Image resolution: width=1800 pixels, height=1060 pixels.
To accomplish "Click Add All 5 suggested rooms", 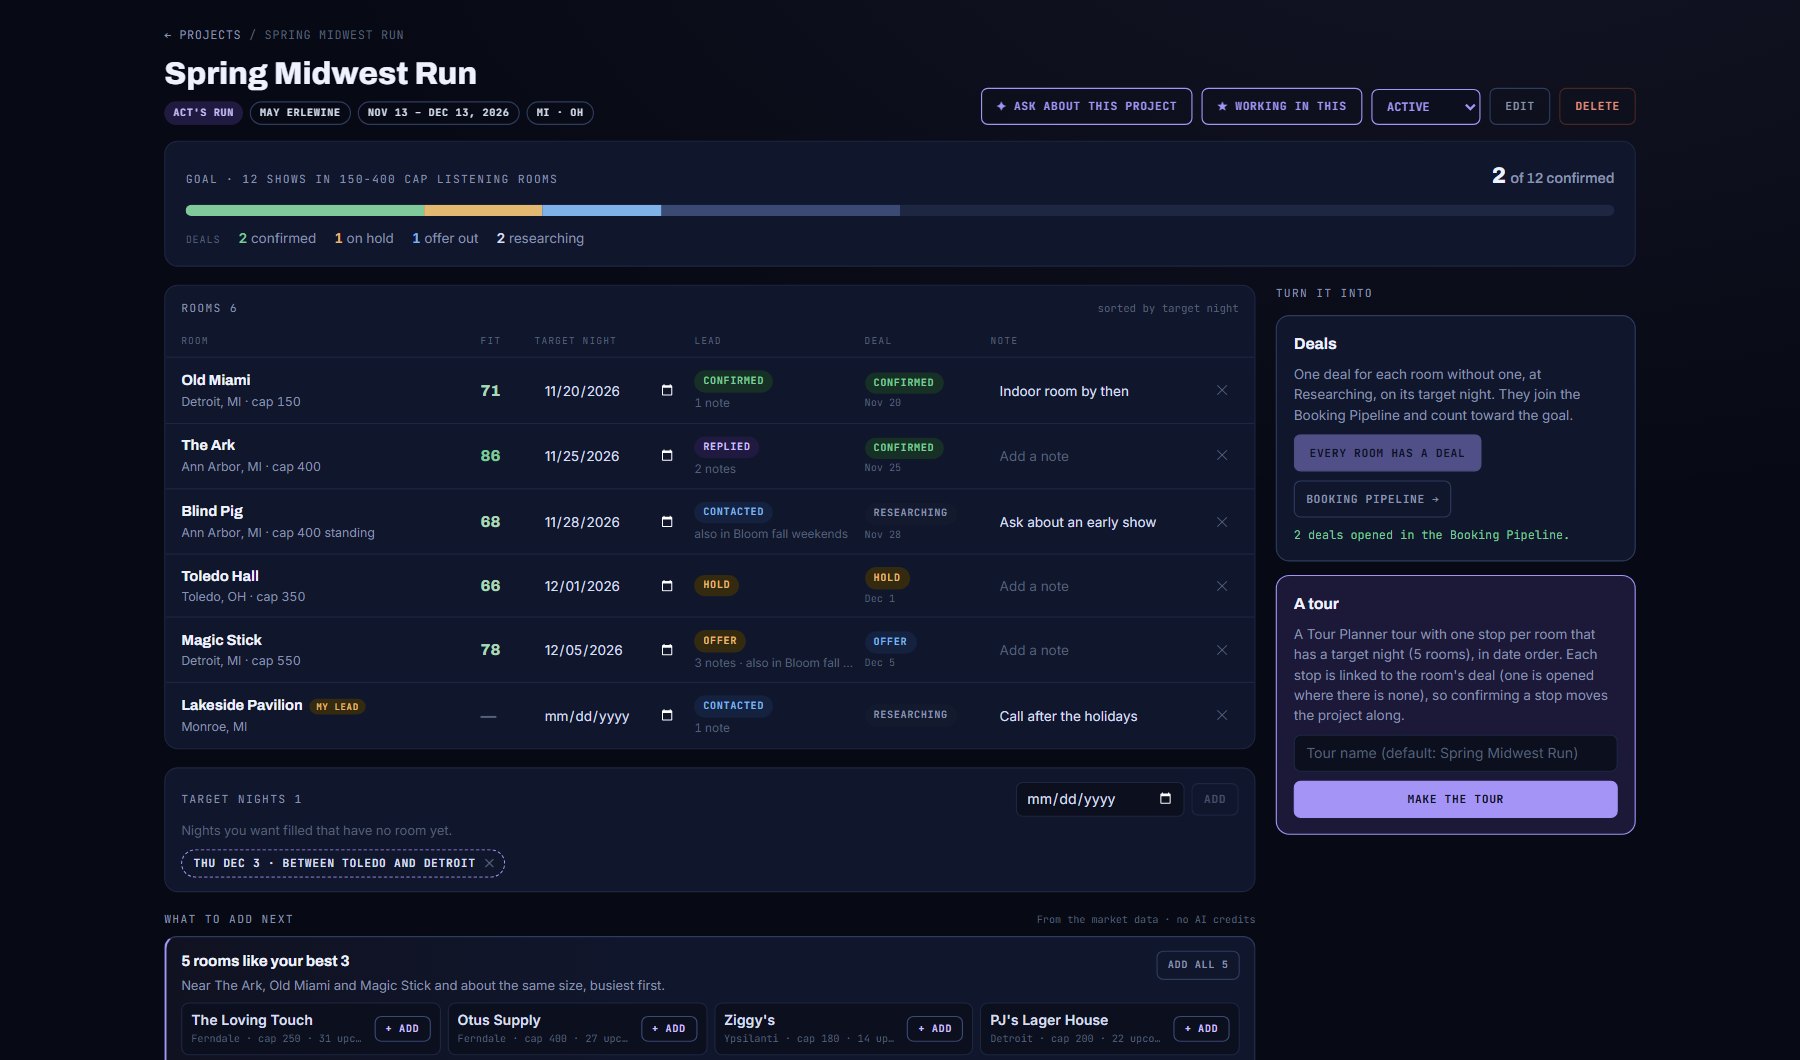I will point(1198,965).
